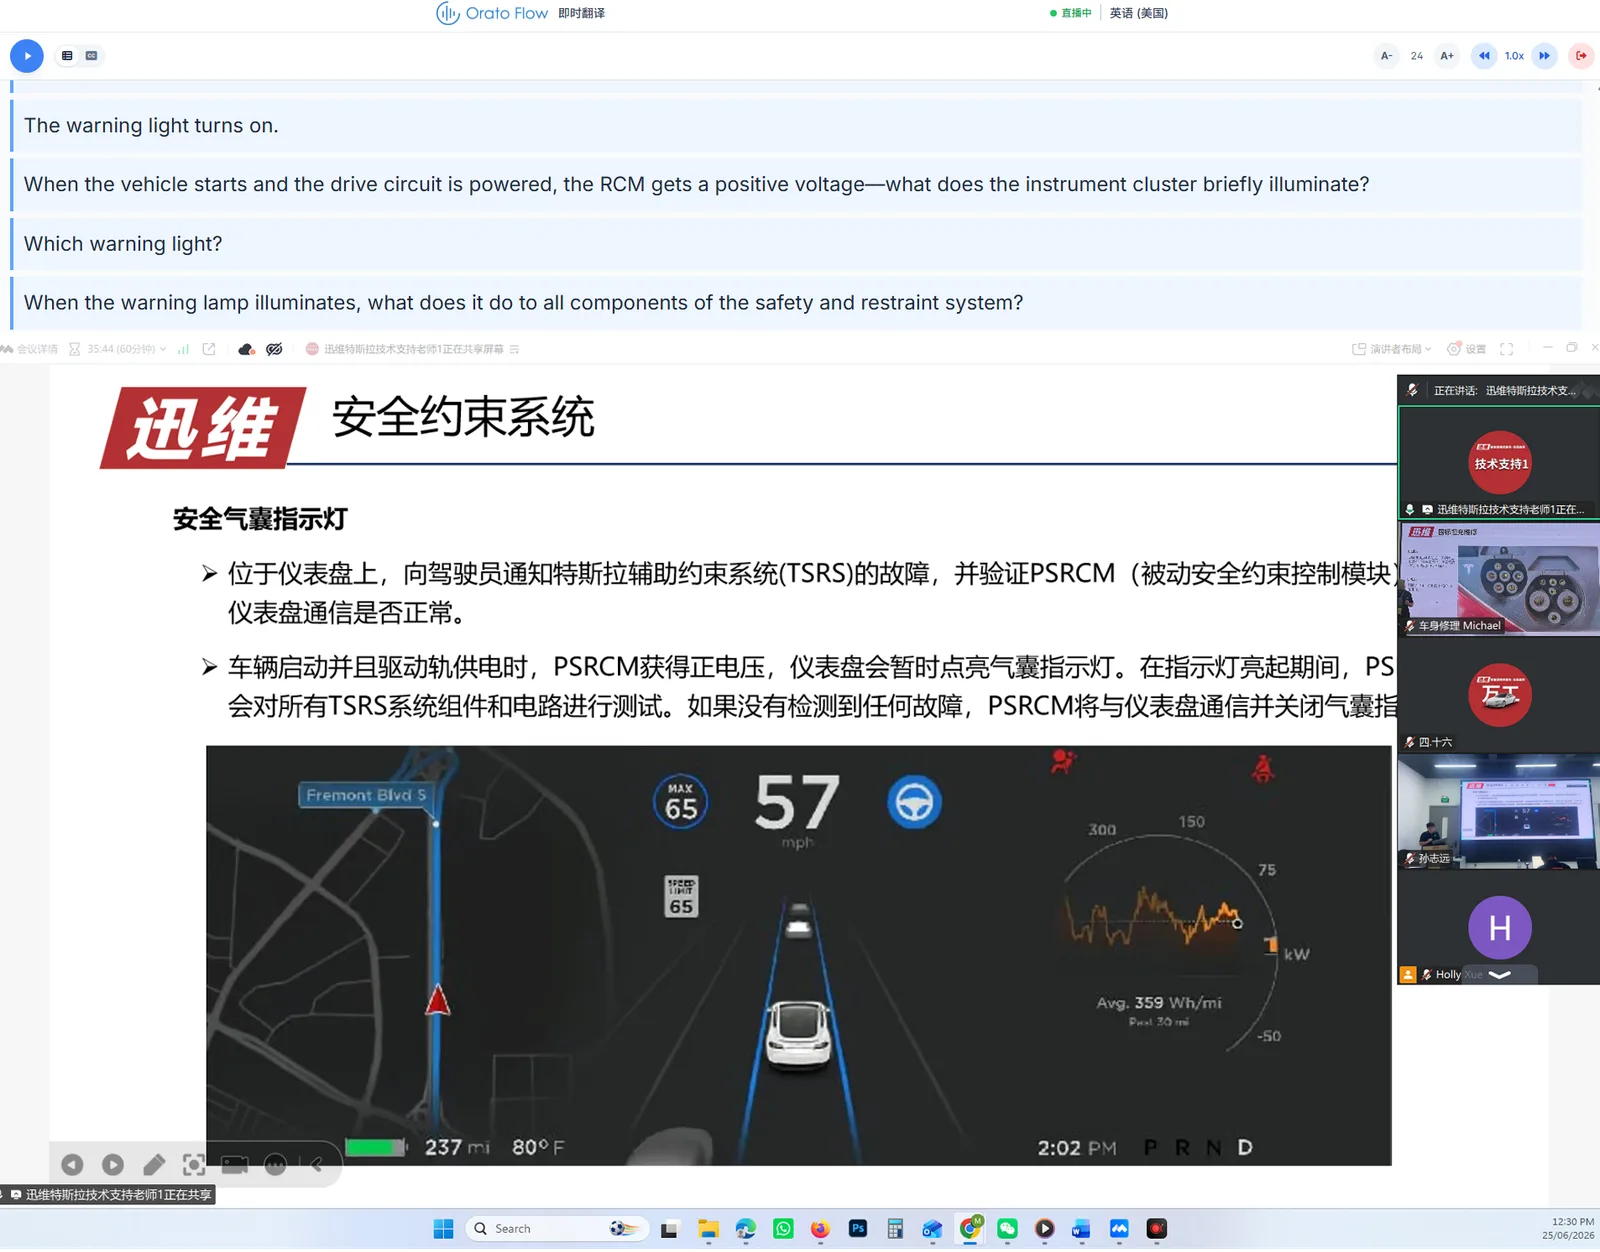Select the transcript line "Which warning light?"

[797, 244]
